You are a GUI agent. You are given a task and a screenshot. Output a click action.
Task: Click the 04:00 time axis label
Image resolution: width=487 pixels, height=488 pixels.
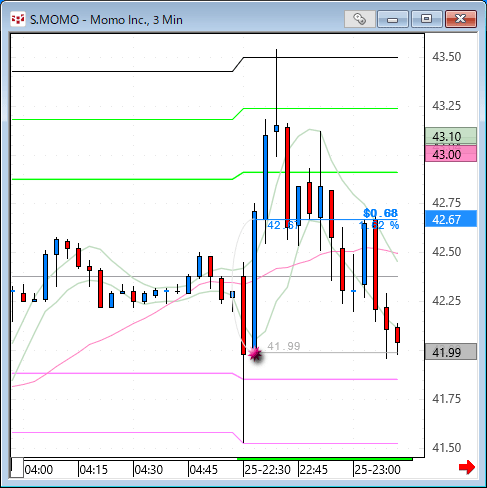pyautogui.click(x=39, y=470)
